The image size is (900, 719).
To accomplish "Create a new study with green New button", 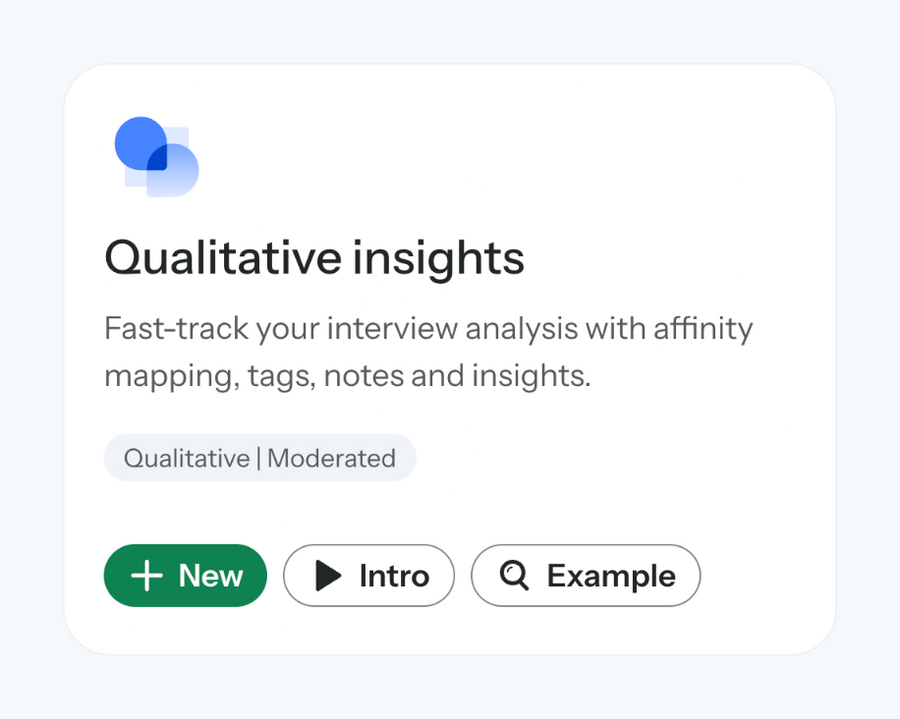I will [185, 576].
